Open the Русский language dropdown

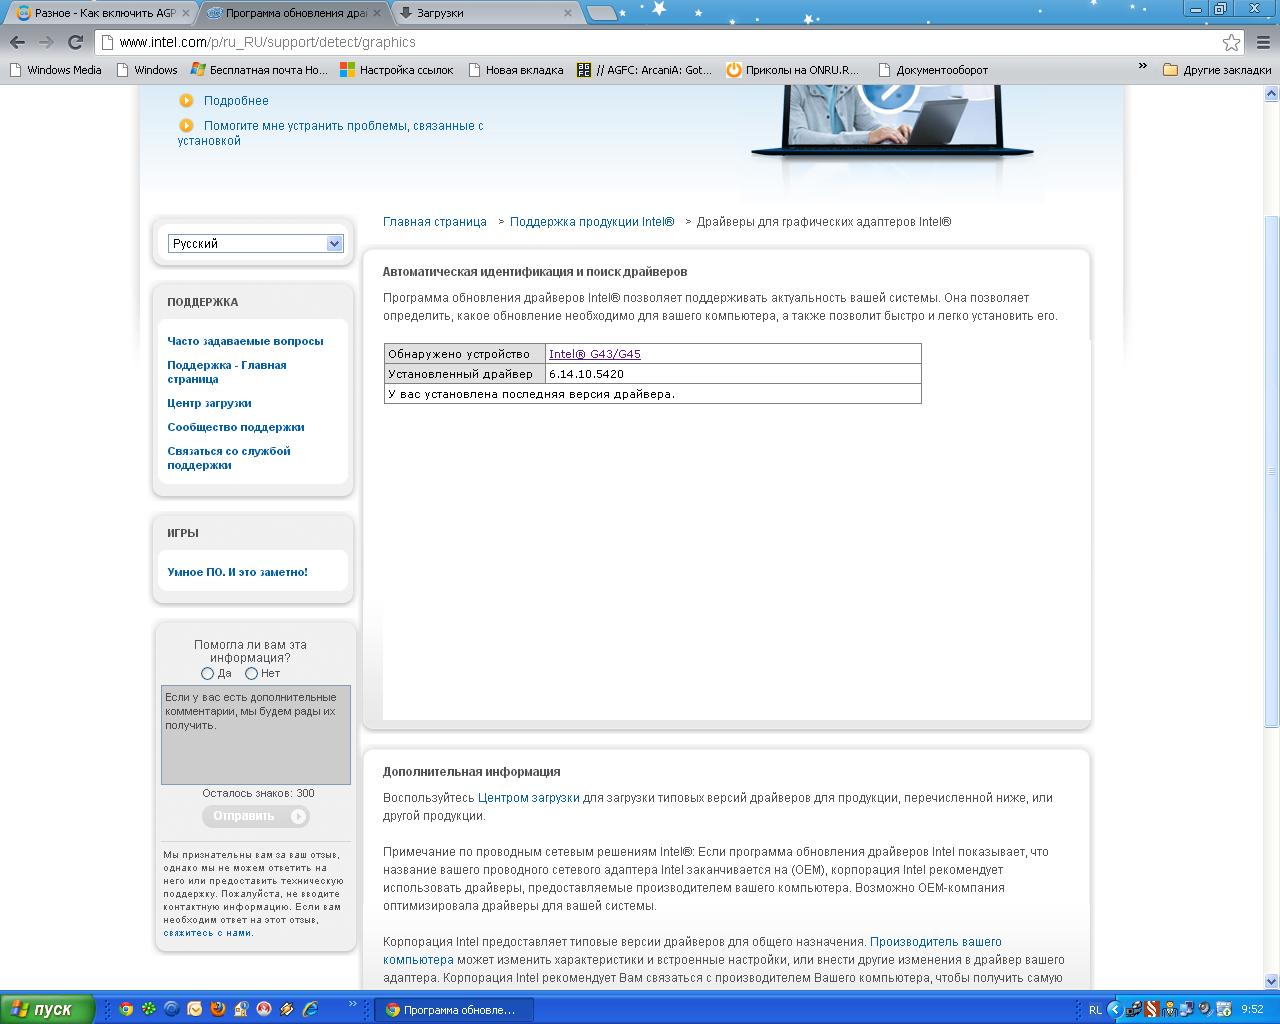click(x=255, y=243)
